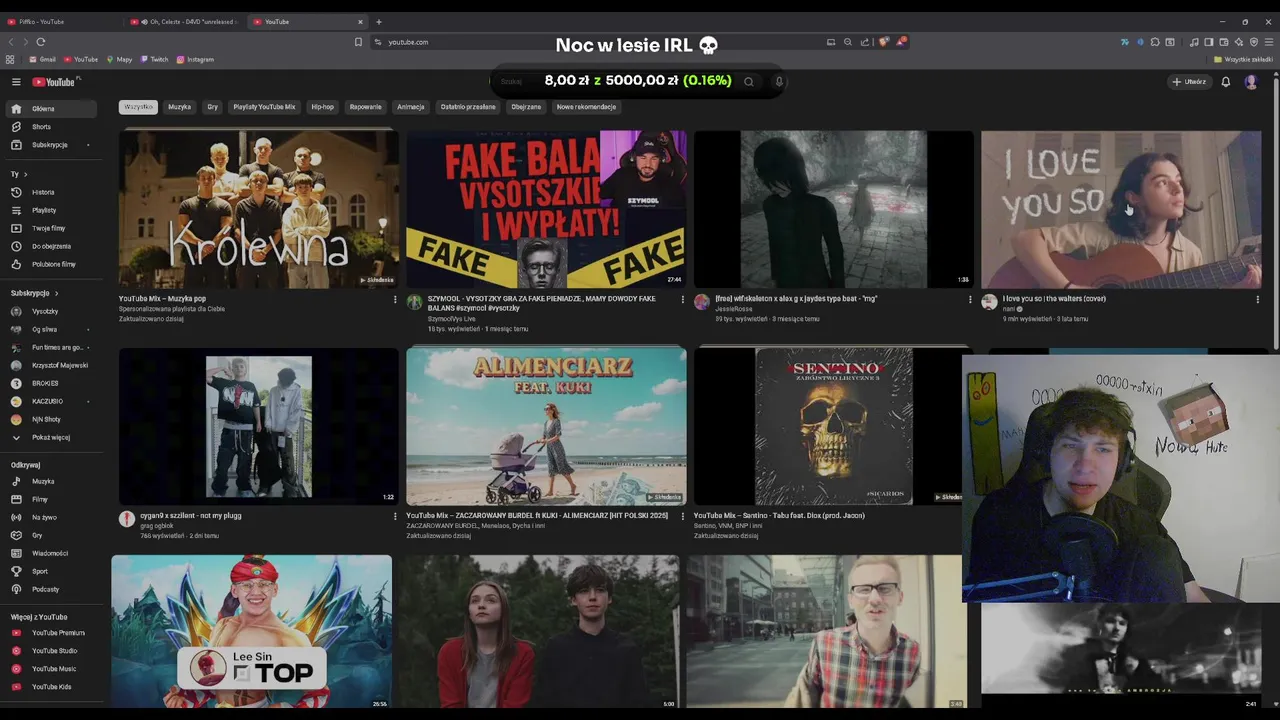Open the browser main menu button

click(1269, 42)
